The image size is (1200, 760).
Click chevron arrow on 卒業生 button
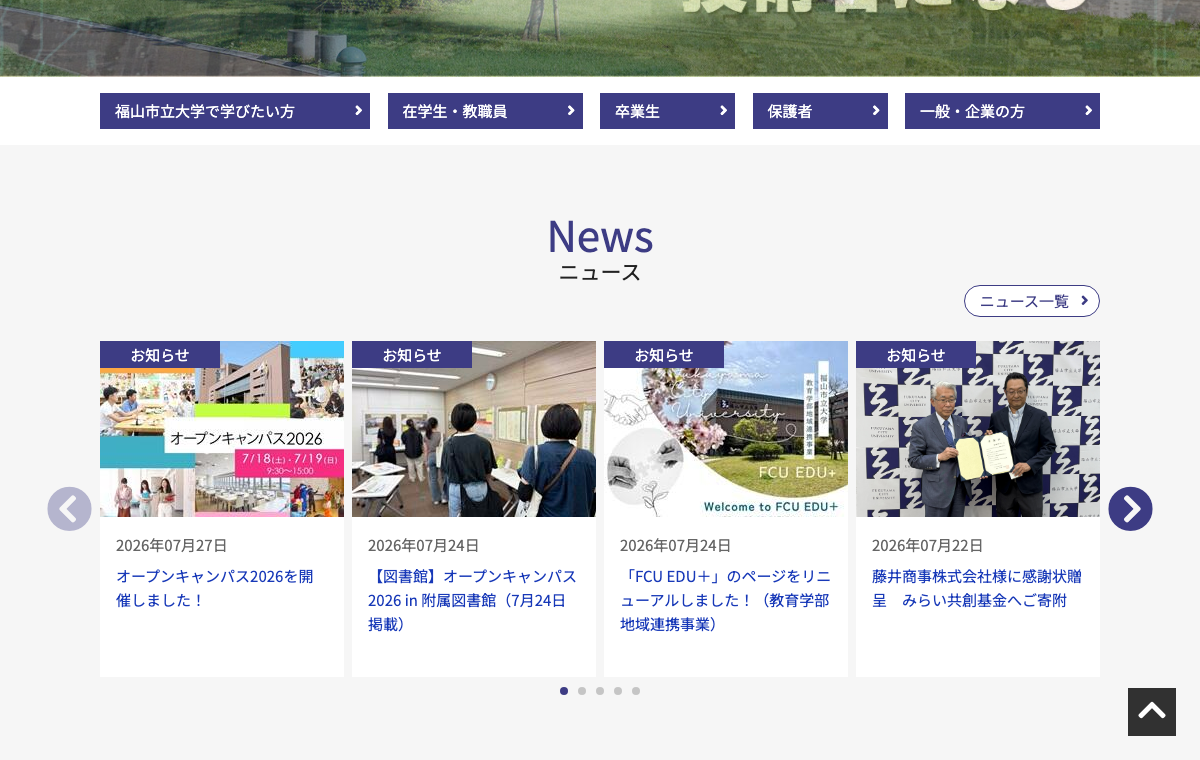(723, 110)
